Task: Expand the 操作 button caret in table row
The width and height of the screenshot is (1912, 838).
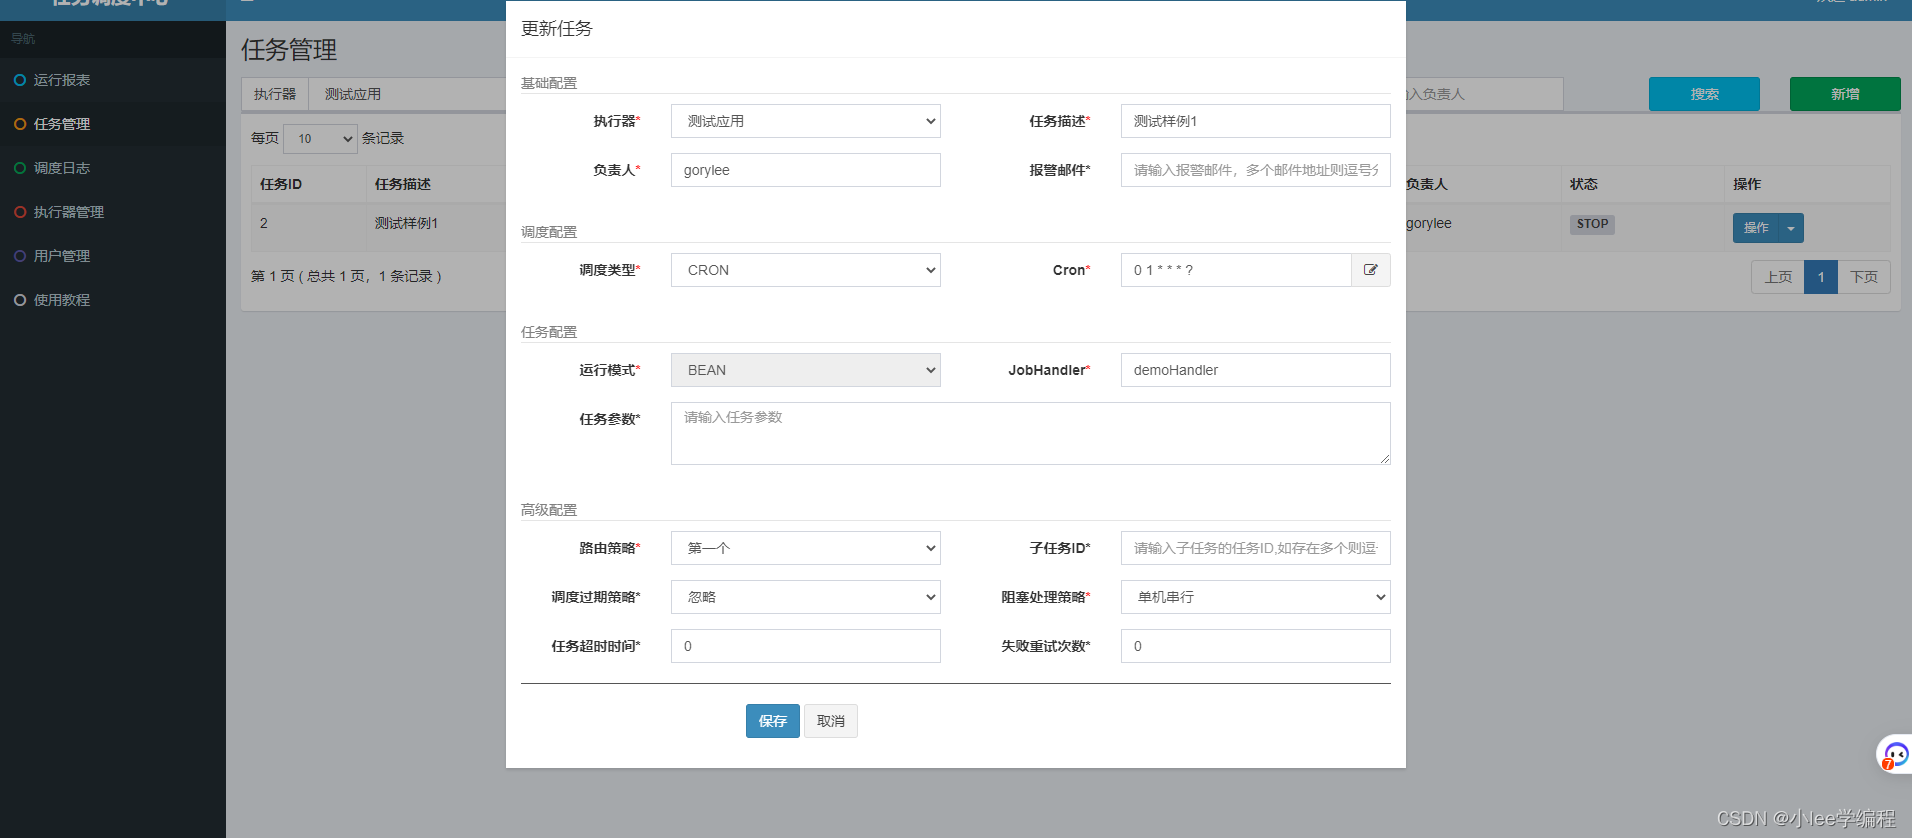Action: (x=1791, y=228)
